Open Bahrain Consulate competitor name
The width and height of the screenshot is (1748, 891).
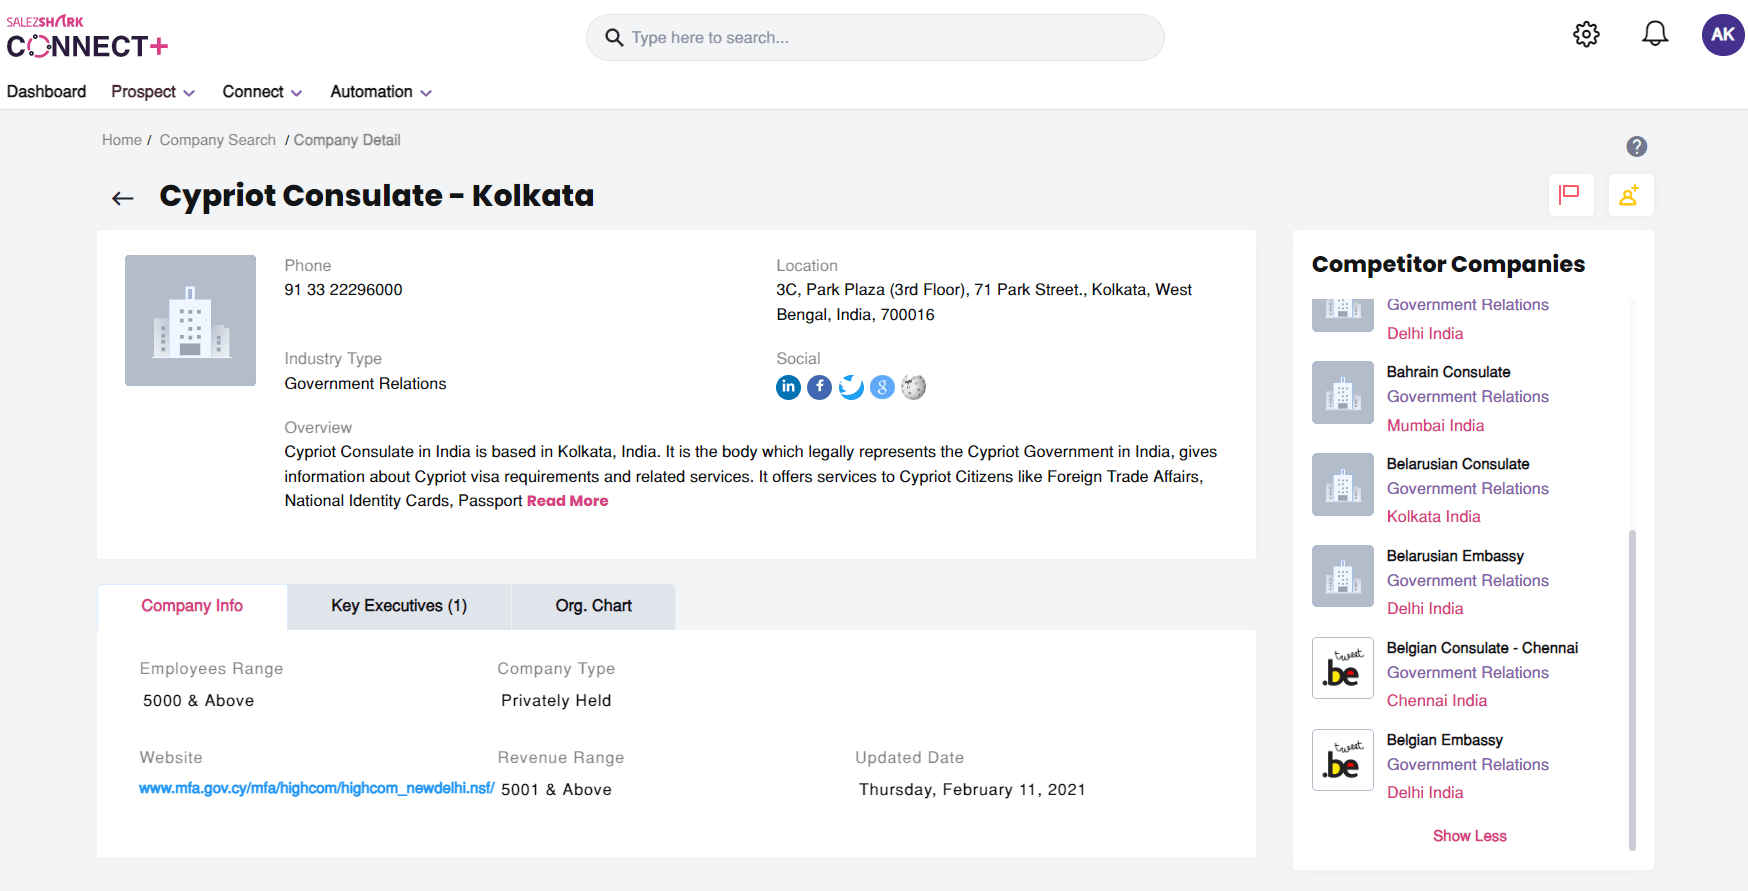tap(1448, 372)
